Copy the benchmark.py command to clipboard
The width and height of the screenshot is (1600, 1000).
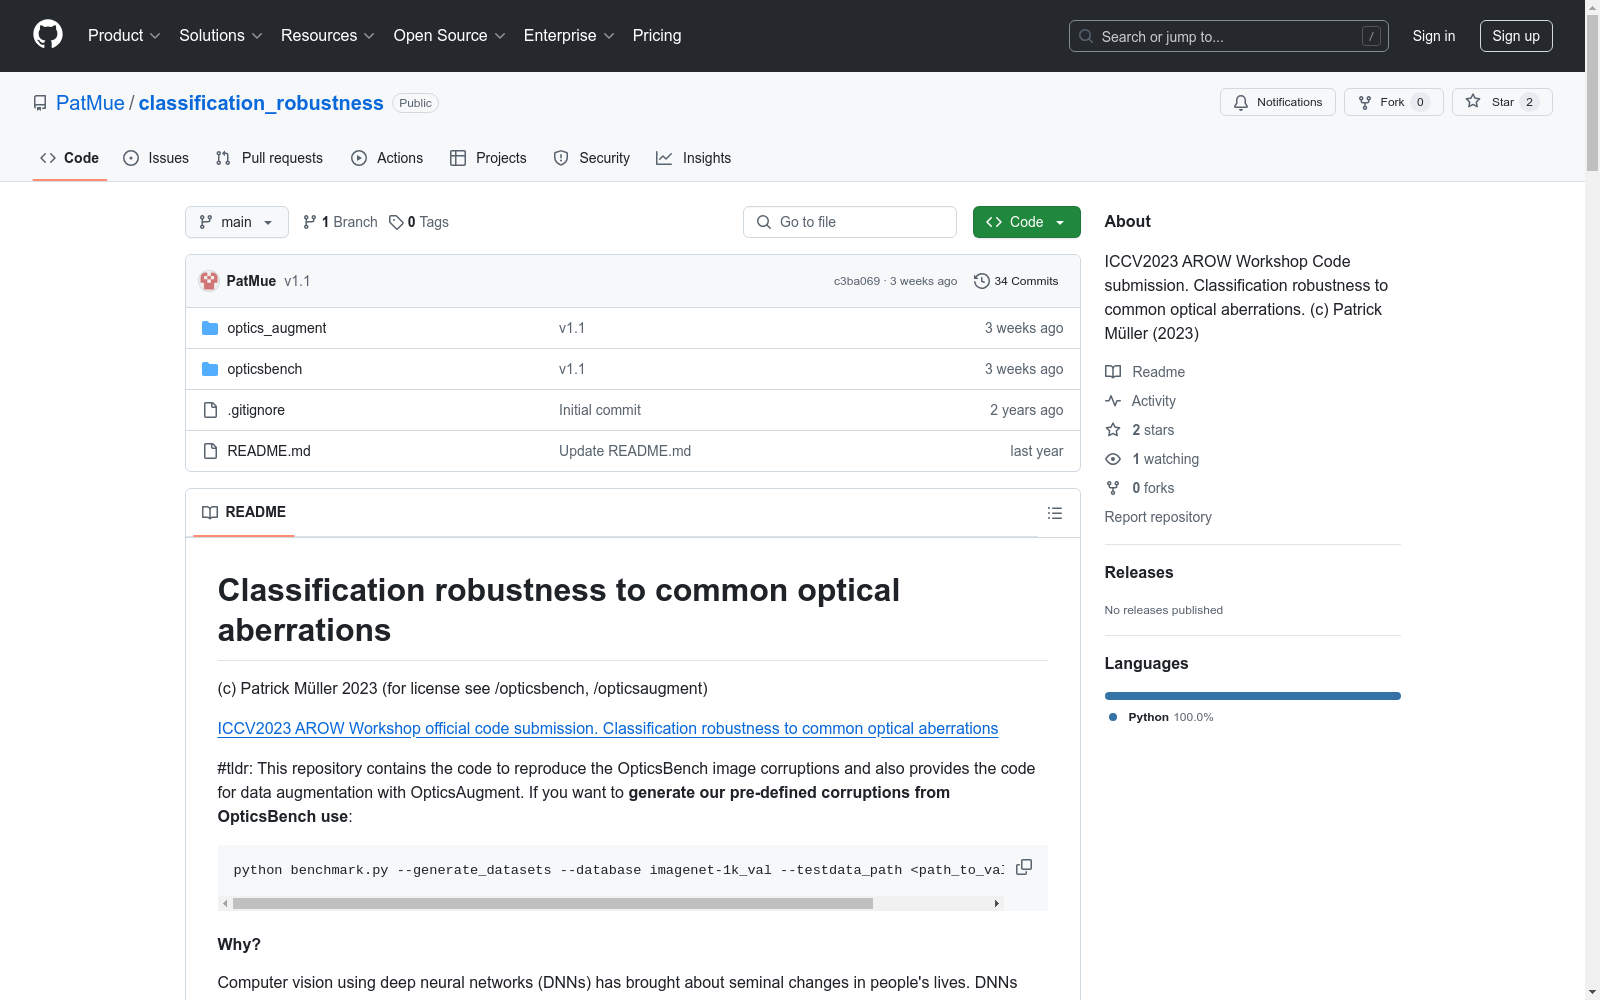[1024, 867]
